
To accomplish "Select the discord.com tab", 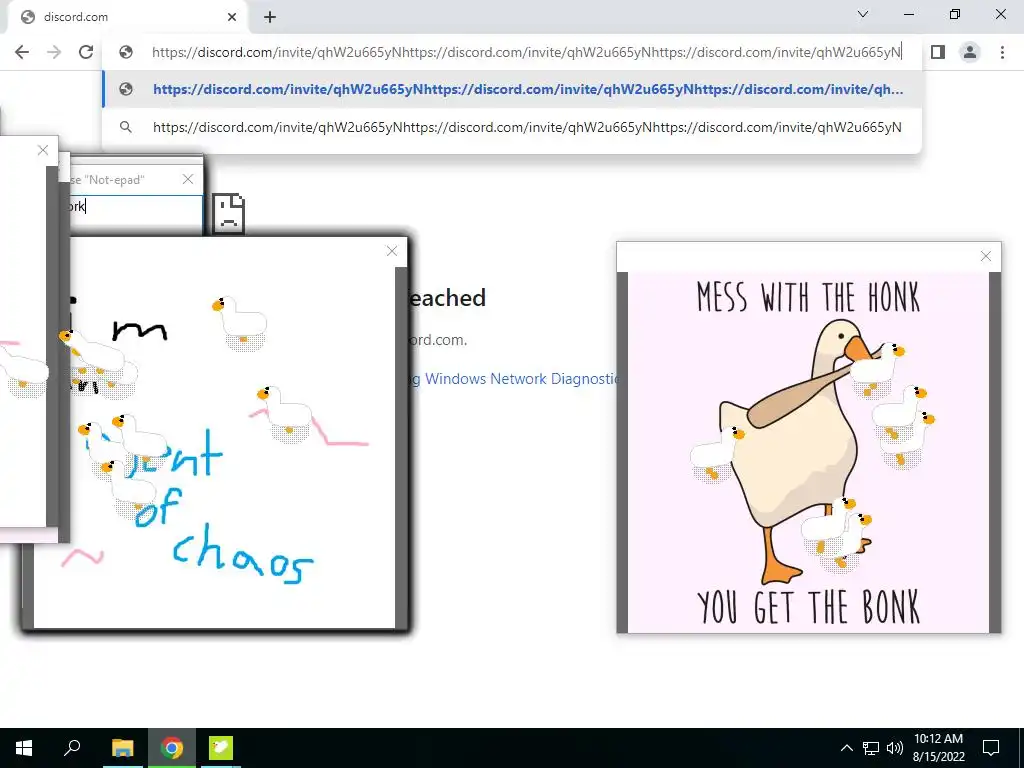I will click(127, 18).
